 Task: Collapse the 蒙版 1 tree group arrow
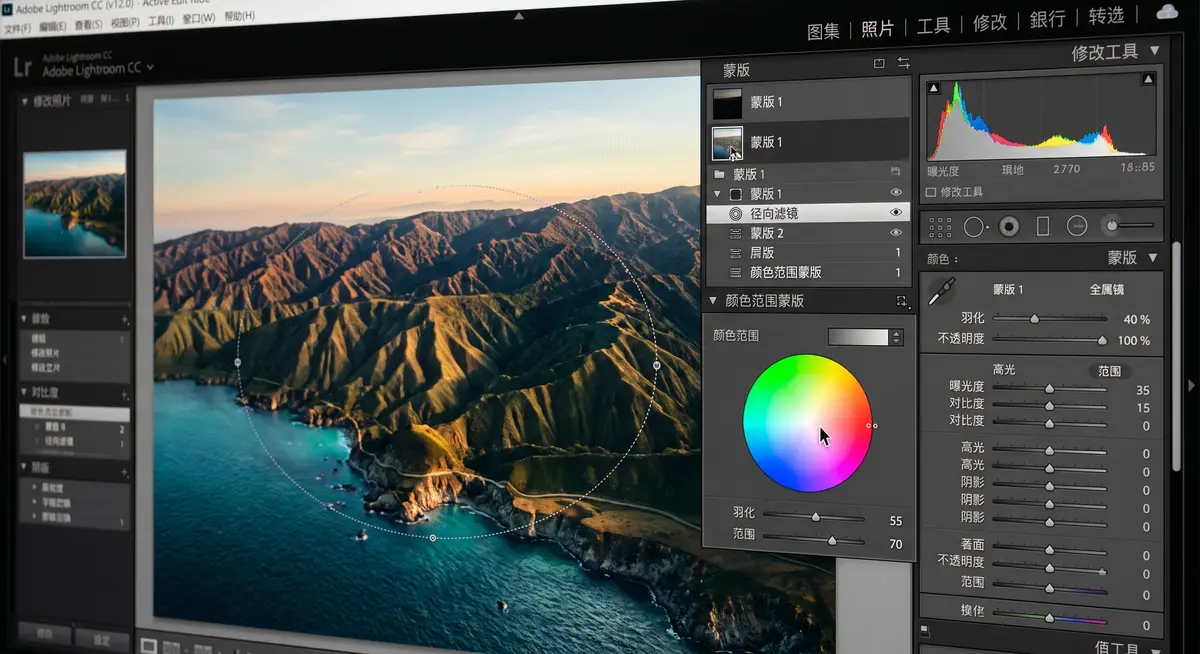pyautogui.click(x=717, y=194)
